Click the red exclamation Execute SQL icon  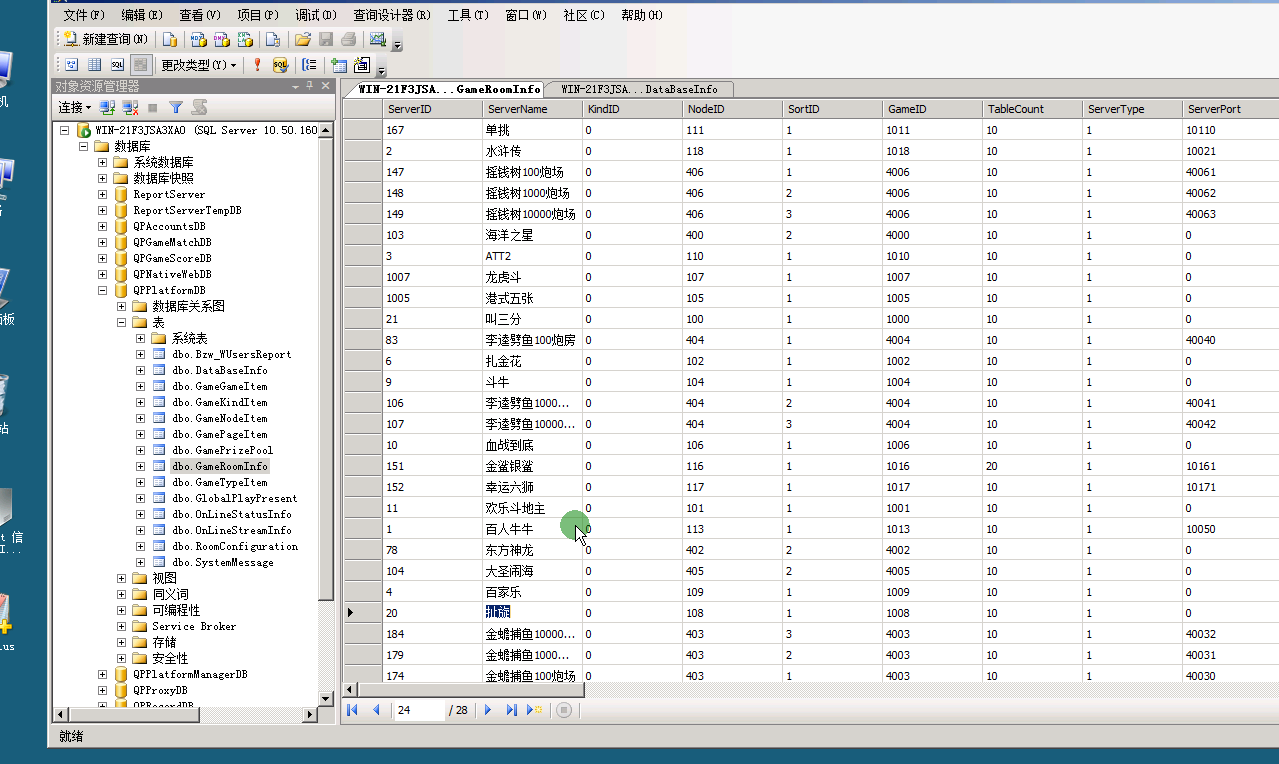click(257, 64)
